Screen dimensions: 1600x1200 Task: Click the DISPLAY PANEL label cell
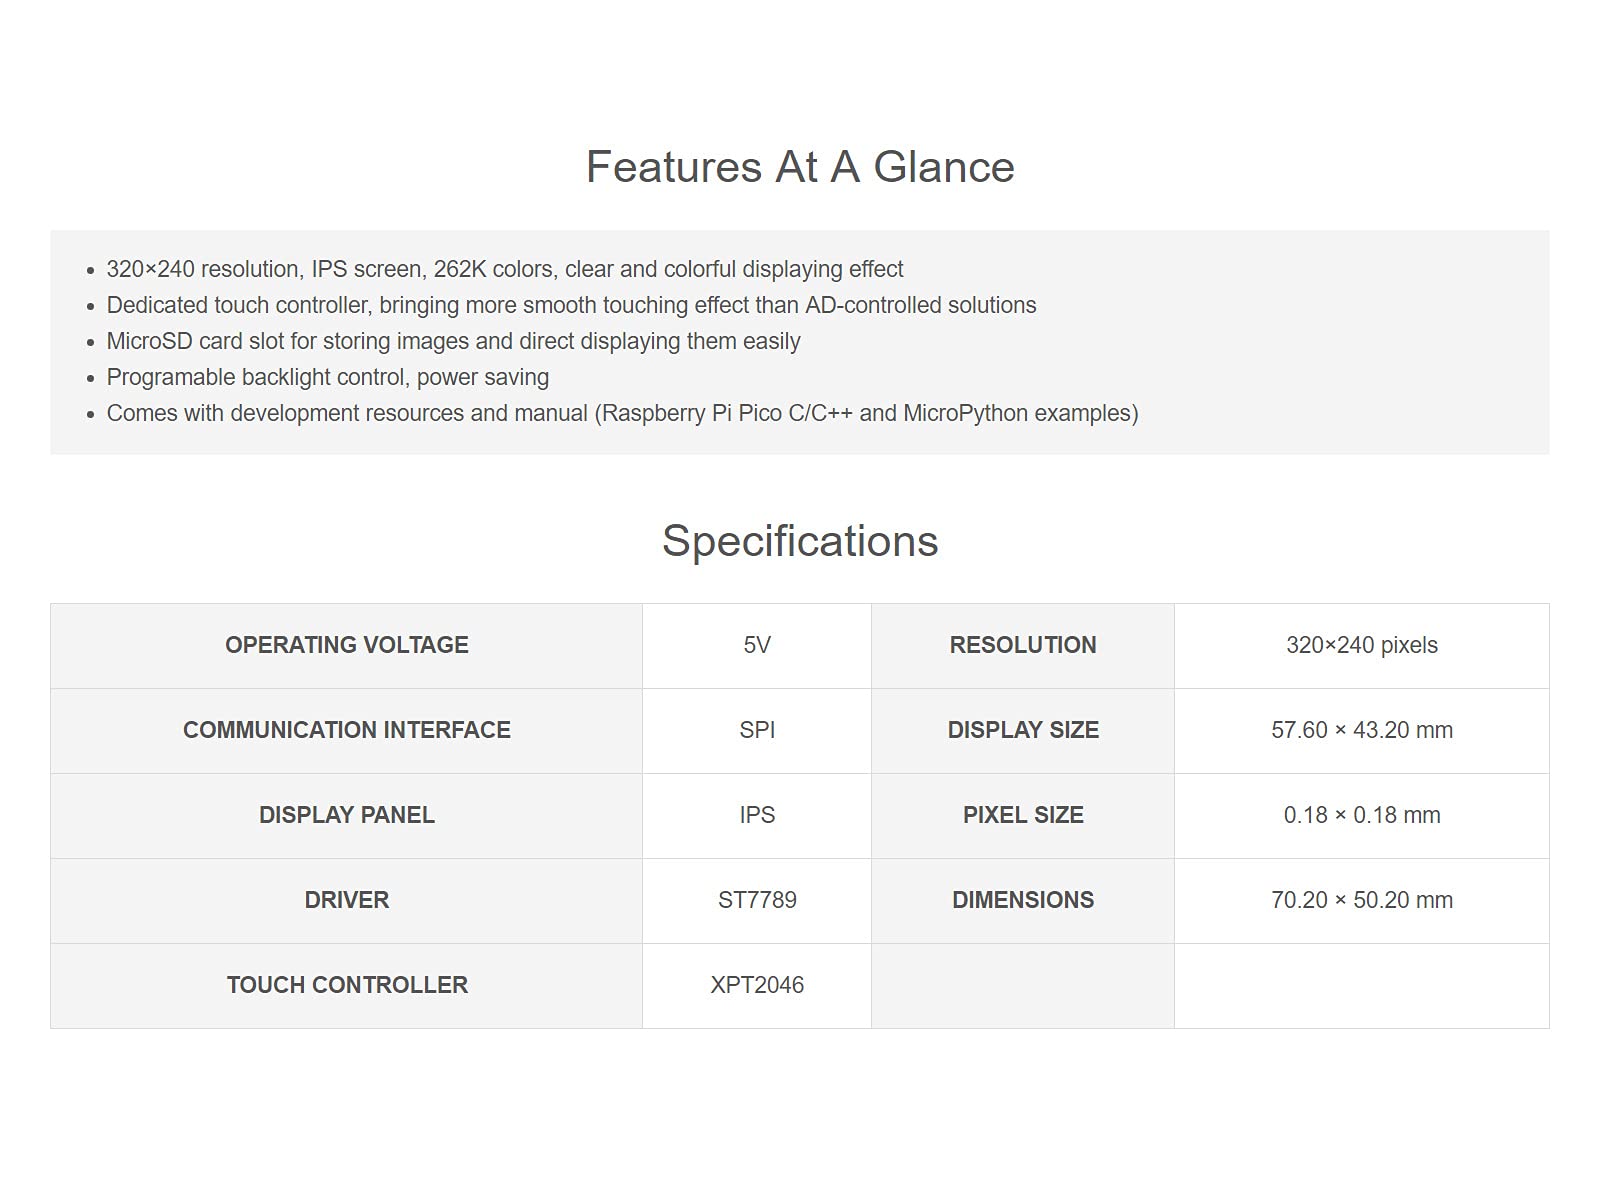346,816
